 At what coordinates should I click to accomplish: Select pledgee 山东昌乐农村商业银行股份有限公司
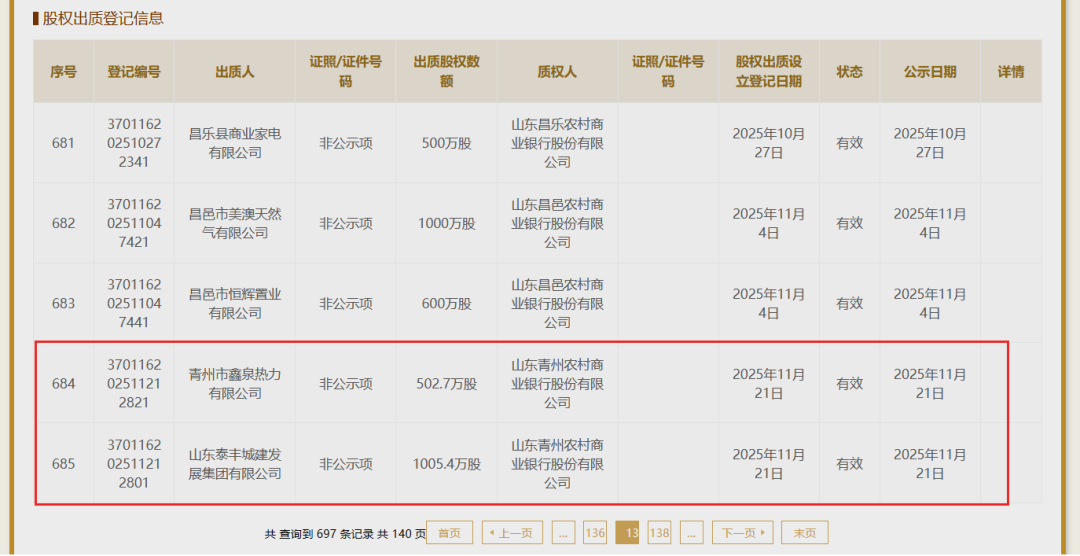(557, 143)
